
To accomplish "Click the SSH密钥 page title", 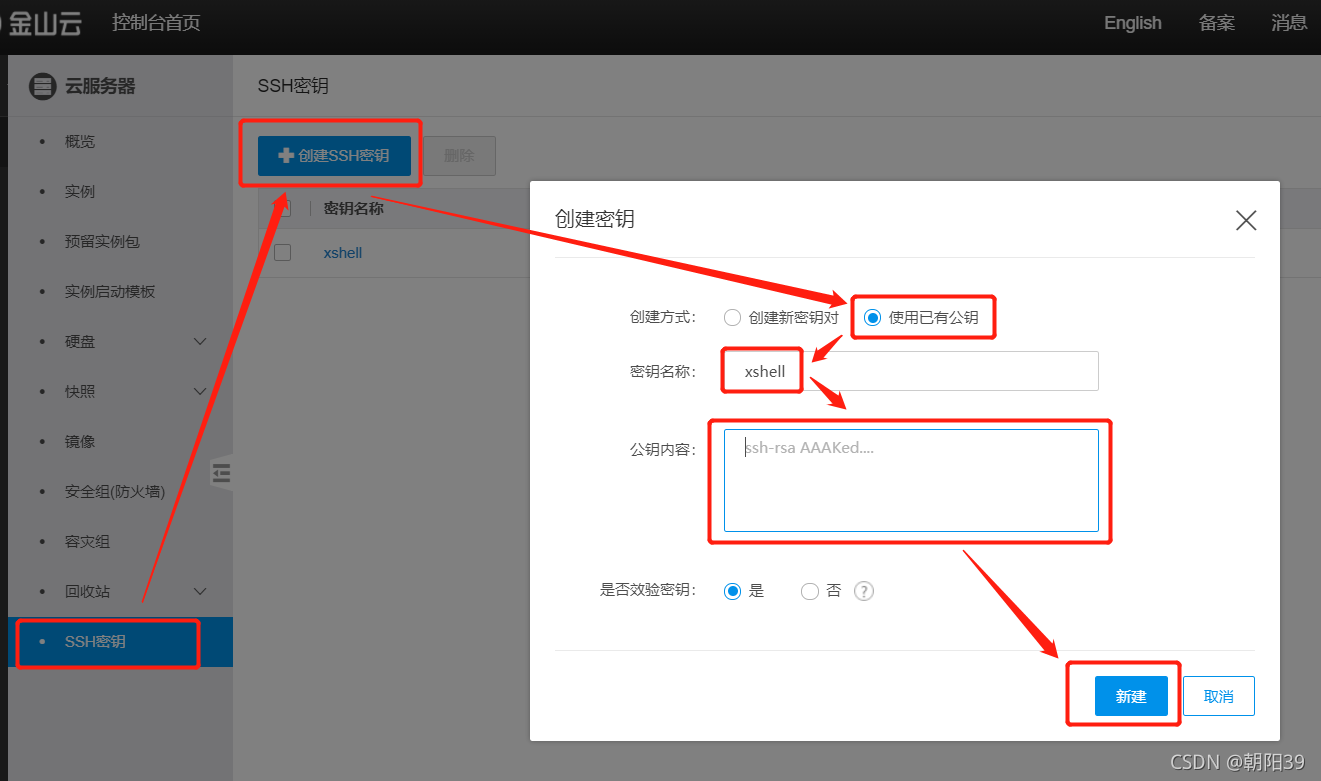I will click(x=293, y=86).
